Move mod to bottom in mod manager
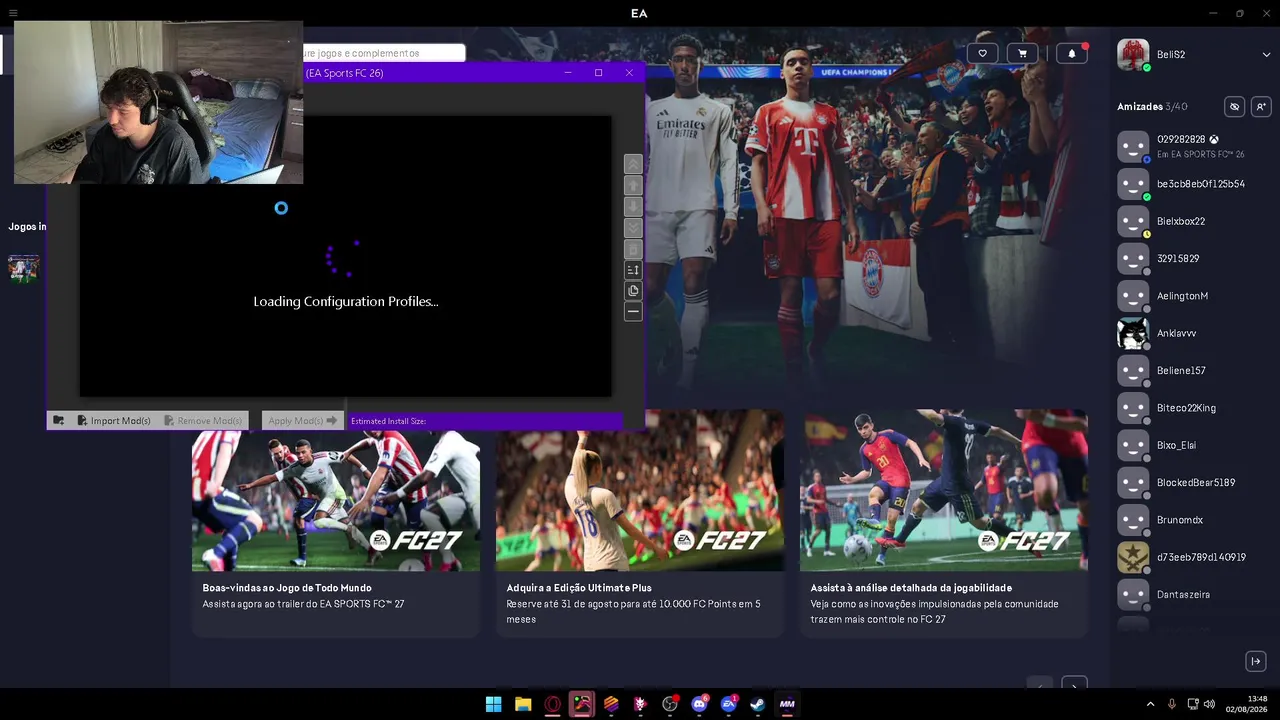This screenshot has height=720, width=1280. (633, 227)
